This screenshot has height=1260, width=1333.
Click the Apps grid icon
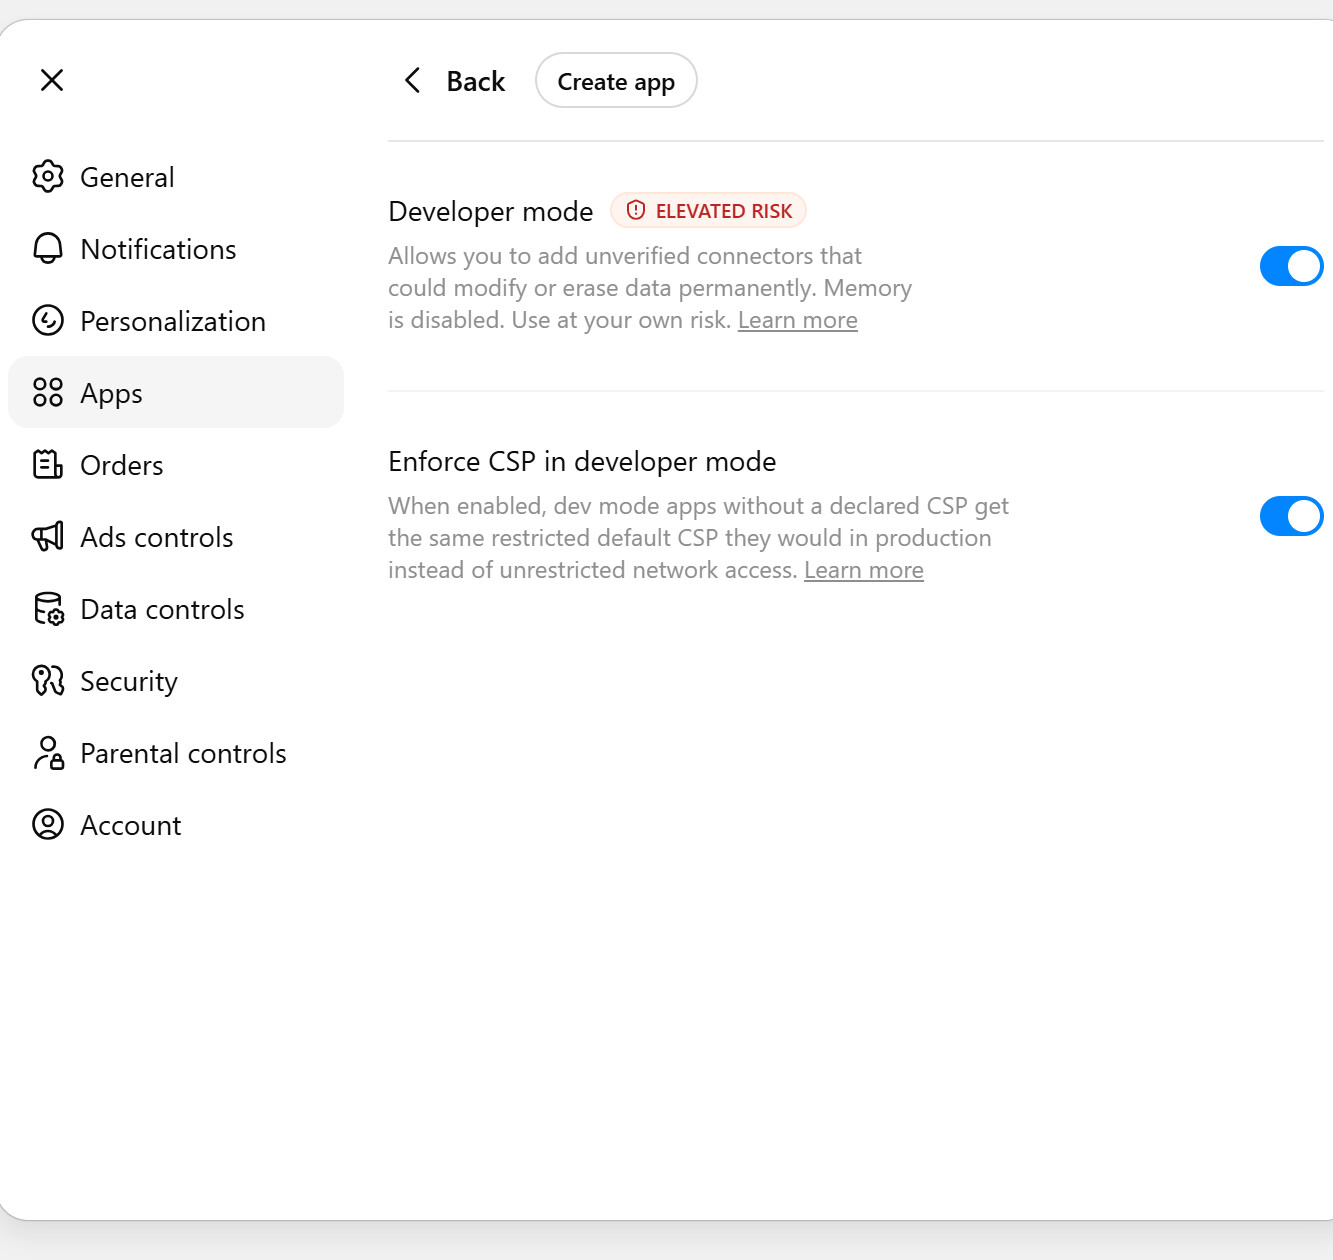coord(48,393)
